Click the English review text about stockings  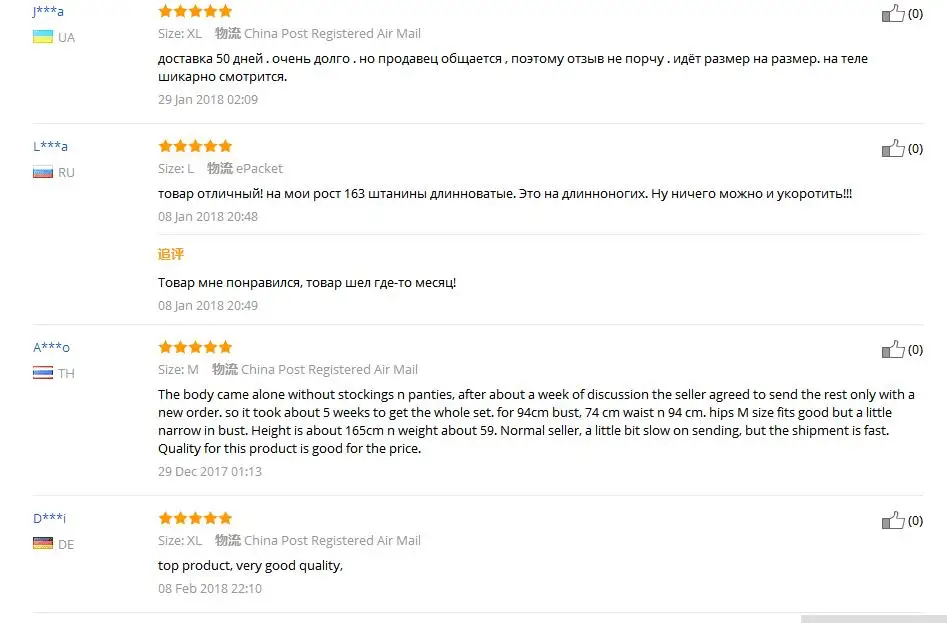[536, 421]
